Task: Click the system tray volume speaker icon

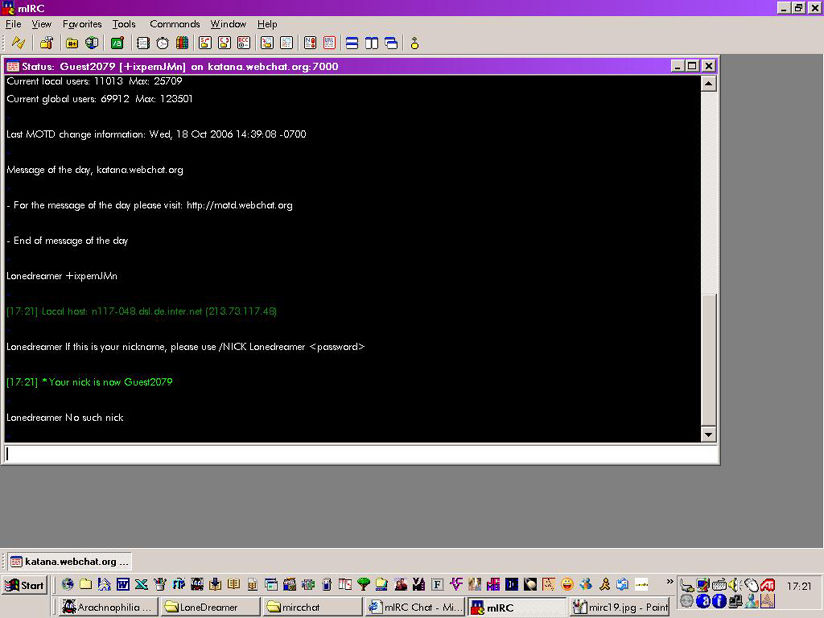Action: (735, 584)
